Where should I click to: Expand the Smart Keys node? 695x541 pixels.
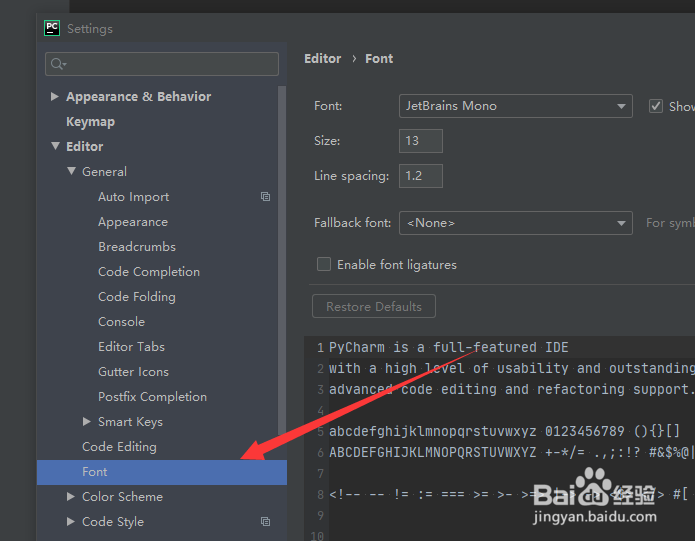coord(87,421)
